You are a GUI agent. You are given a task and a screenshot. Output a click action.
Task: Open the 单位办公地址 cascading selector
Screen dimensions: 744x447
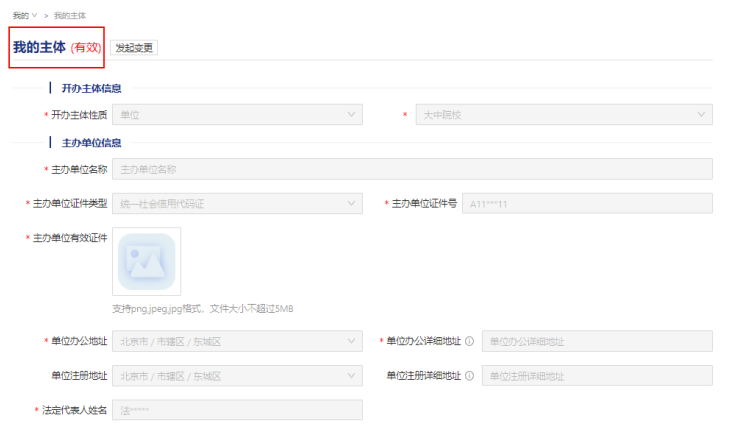[237, 341]
